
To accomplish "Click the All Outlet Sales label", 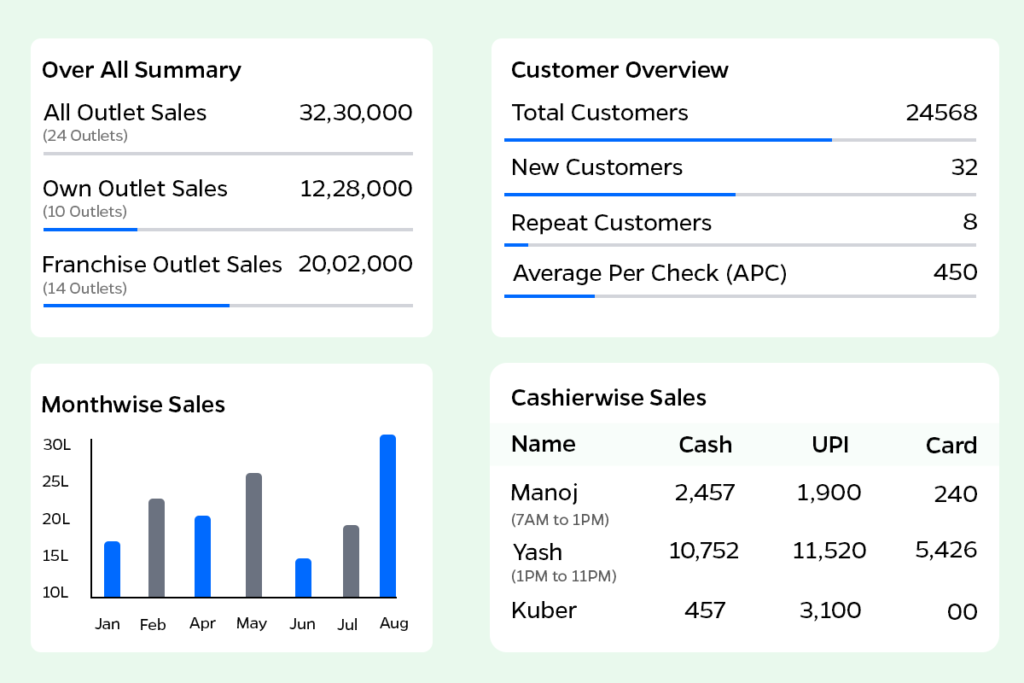I will pos(125,113).
